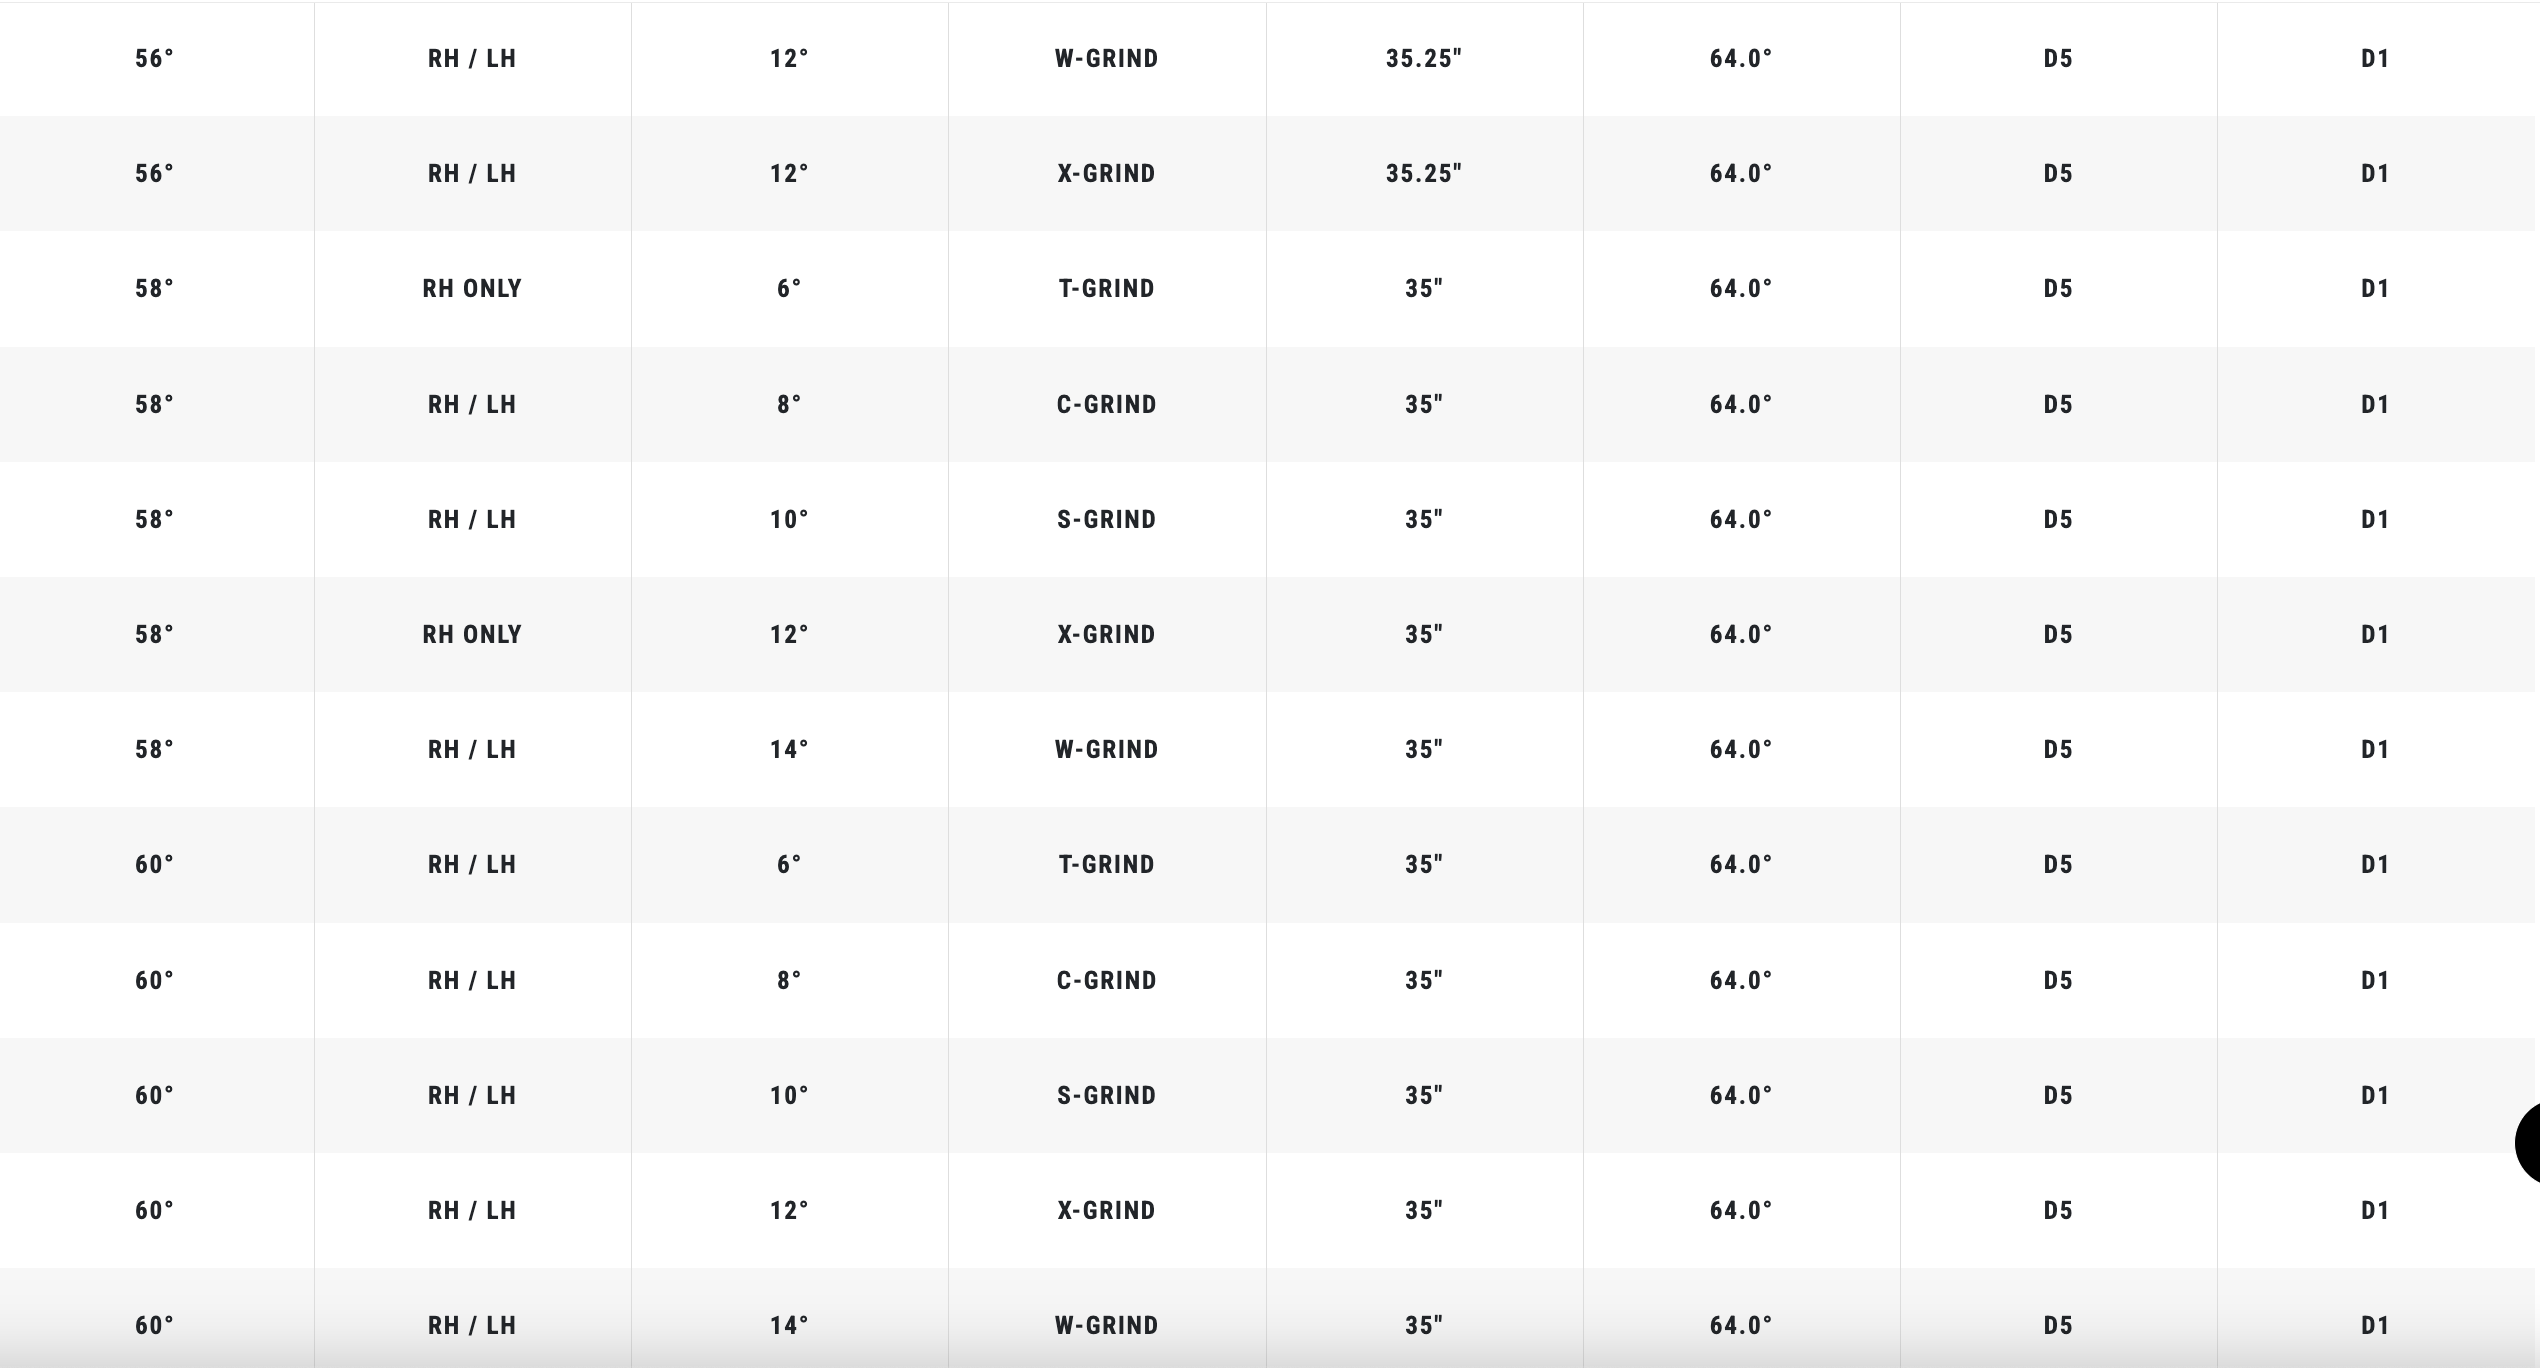Click C-GRIND in the 60° row
This screenshot has width=2540, height=1368.
[1106, 981]
